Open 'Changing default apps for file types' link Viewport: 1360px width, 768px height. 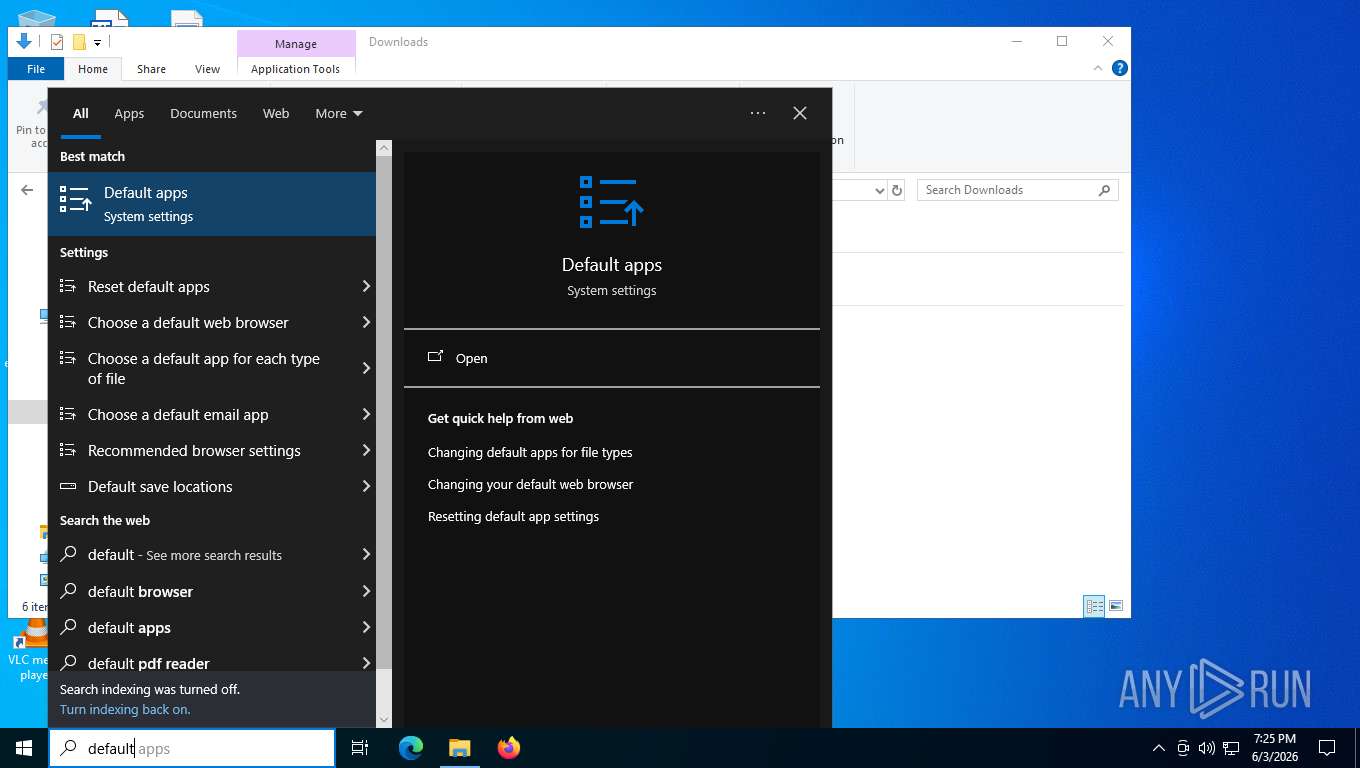(530, 453)
